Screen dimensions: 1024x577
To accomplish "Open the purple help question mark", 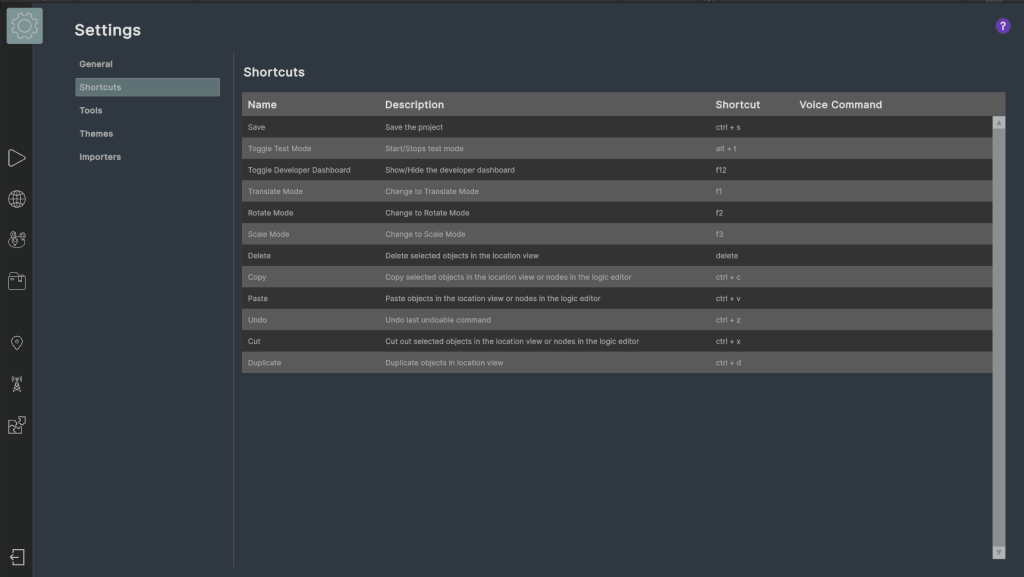I will (x=1002, y=26).
